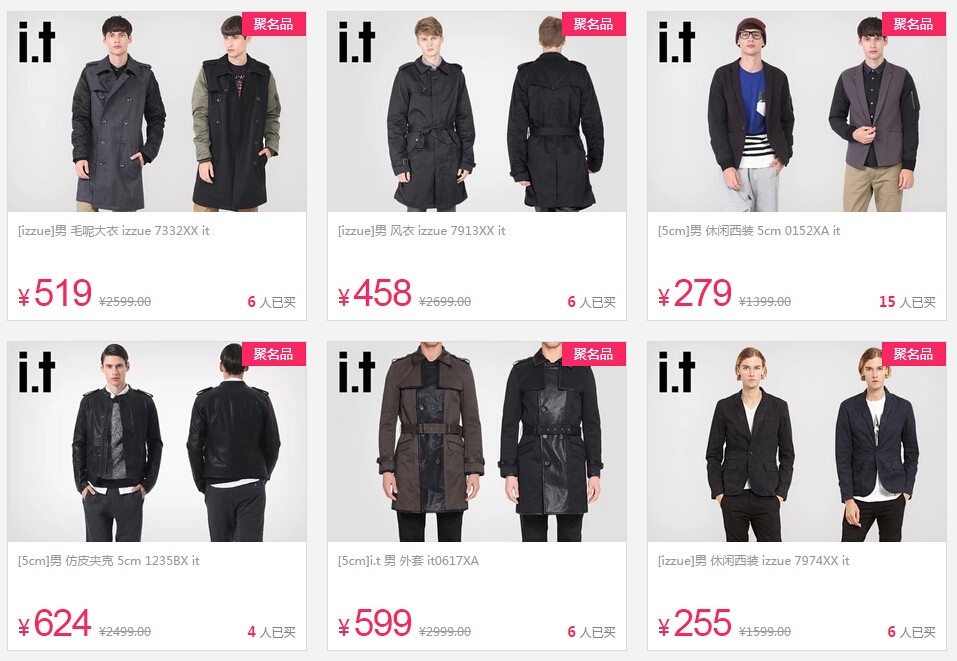This screenshot has width=957, height=661.
Task: Click the black belted trench coat photo
Action: point(477,112)
